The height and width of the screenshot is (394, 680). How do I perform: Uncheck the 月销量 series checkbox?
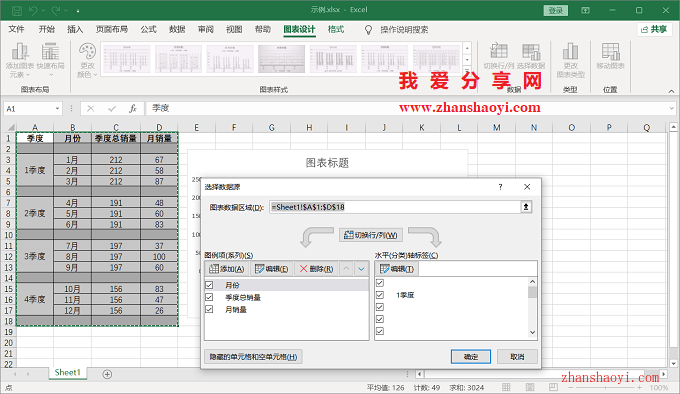tap(209, 309)
